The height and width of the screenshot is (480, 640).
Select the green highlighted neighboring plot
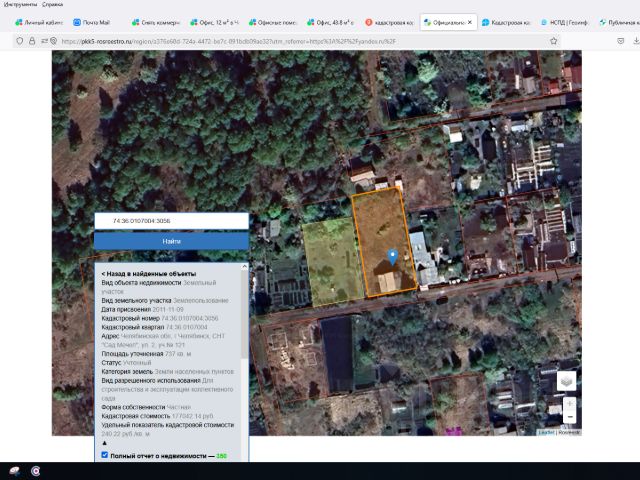(333, 261)
